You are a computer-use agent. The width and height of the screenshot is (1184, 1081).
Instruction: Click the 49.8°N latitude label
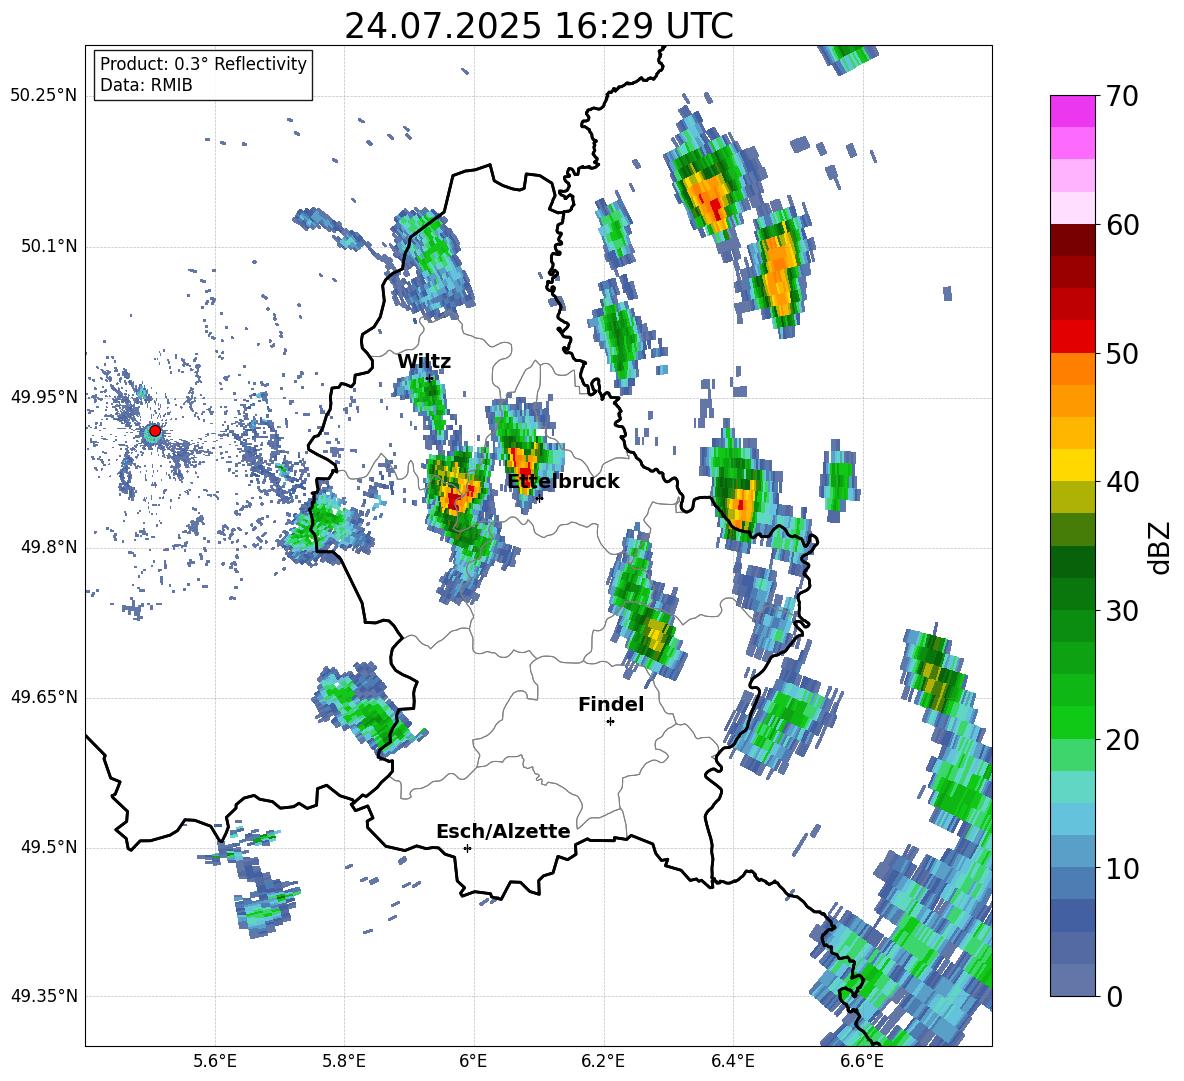(x=49, y=547)
